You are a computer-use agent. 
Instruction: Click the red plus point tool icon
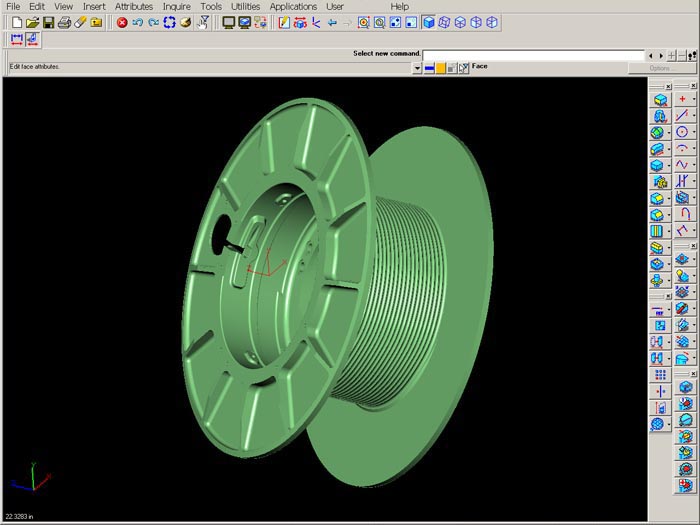(683, 99)
